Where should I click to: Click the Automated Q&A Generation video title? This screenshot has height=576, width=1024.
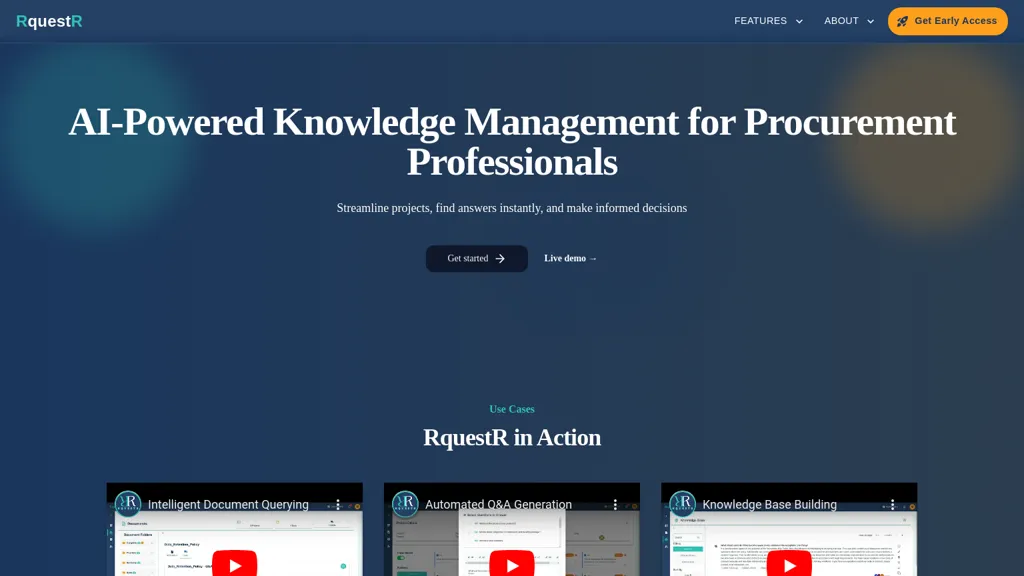click(x=498, y=504)
